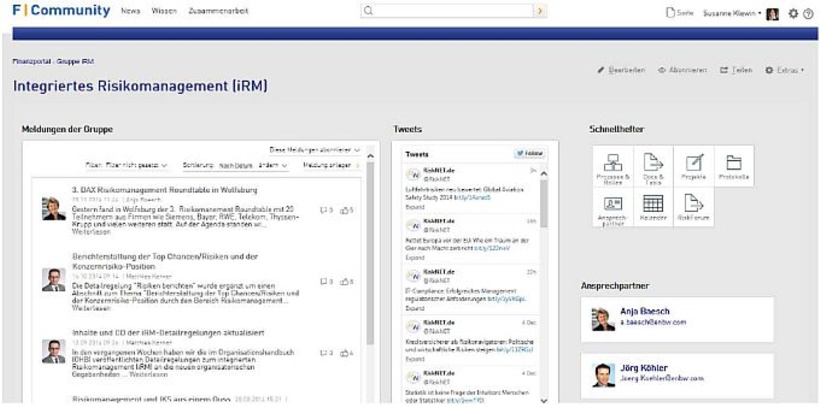820x407 pixels.
Task: Open the Wissen menu
Action: (164, 11)
